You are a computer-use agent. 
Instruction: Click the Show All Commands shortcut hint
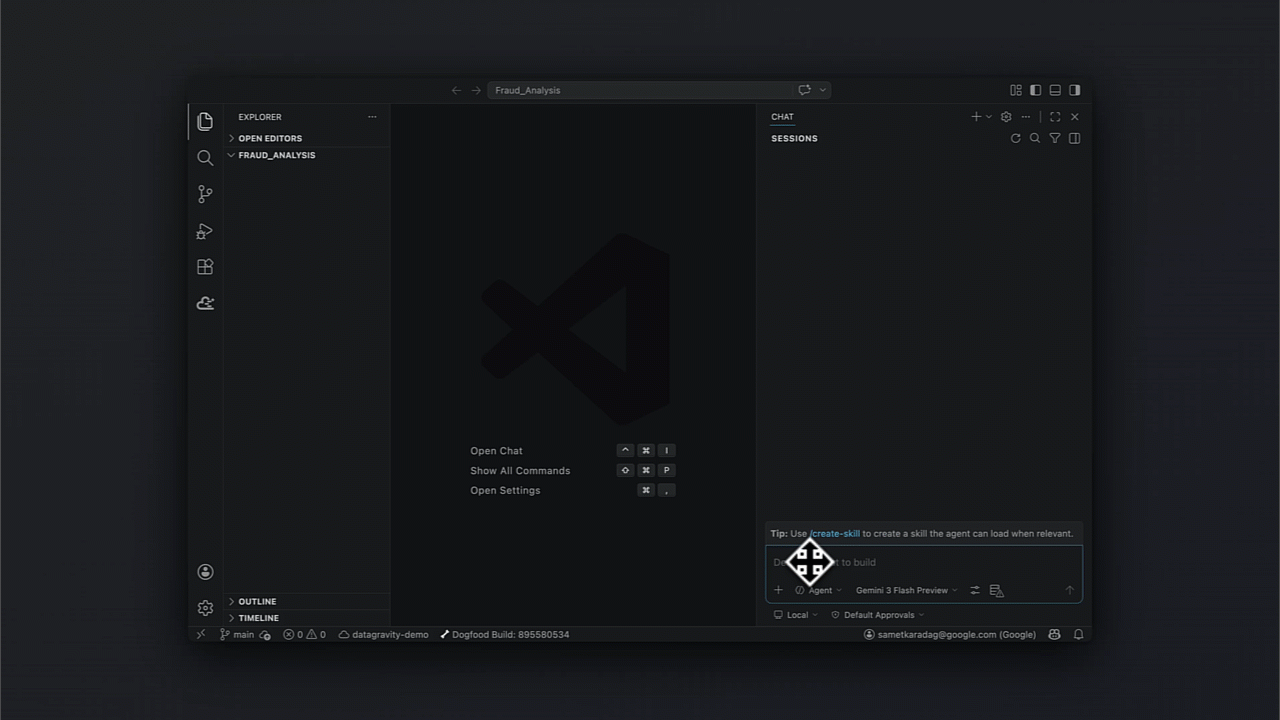[520, 471]
